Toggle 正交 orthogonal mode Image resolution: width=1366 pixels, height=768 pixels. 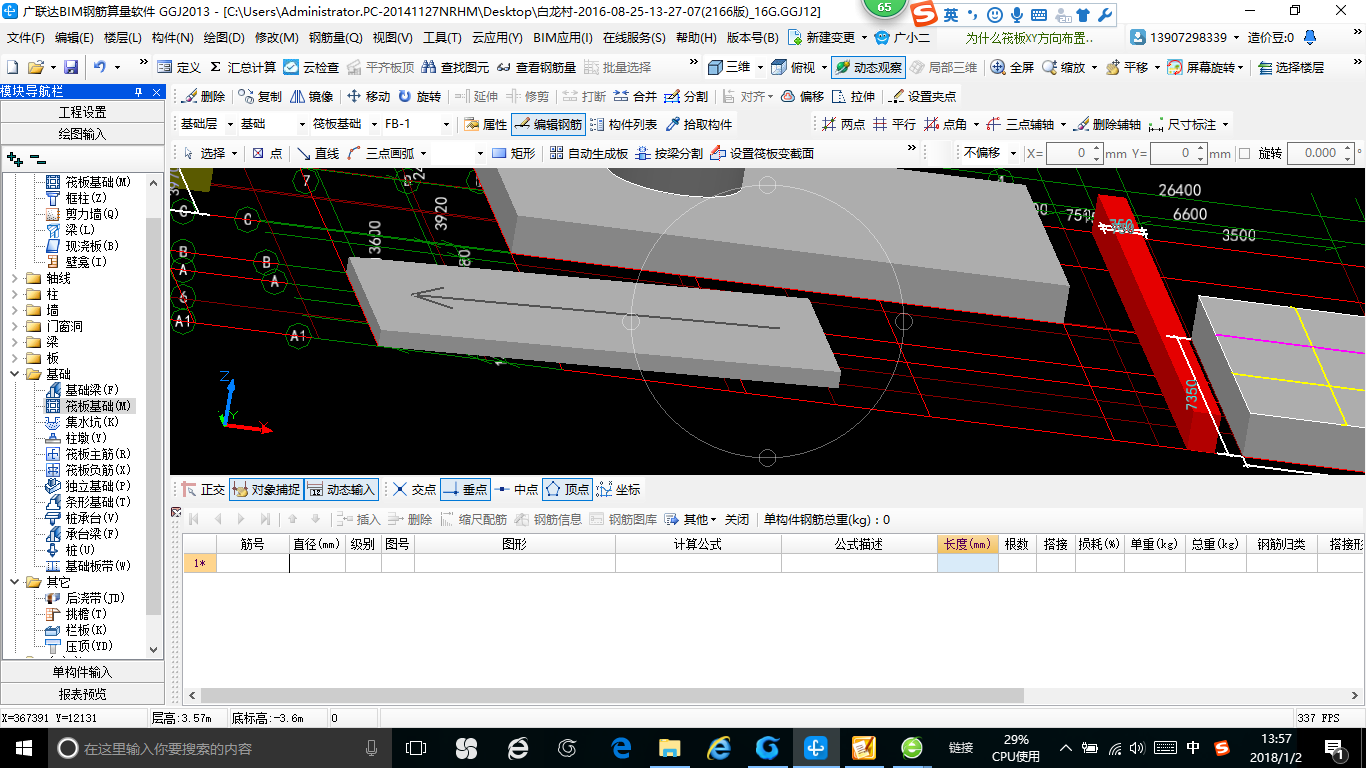(x=203, y=489)
